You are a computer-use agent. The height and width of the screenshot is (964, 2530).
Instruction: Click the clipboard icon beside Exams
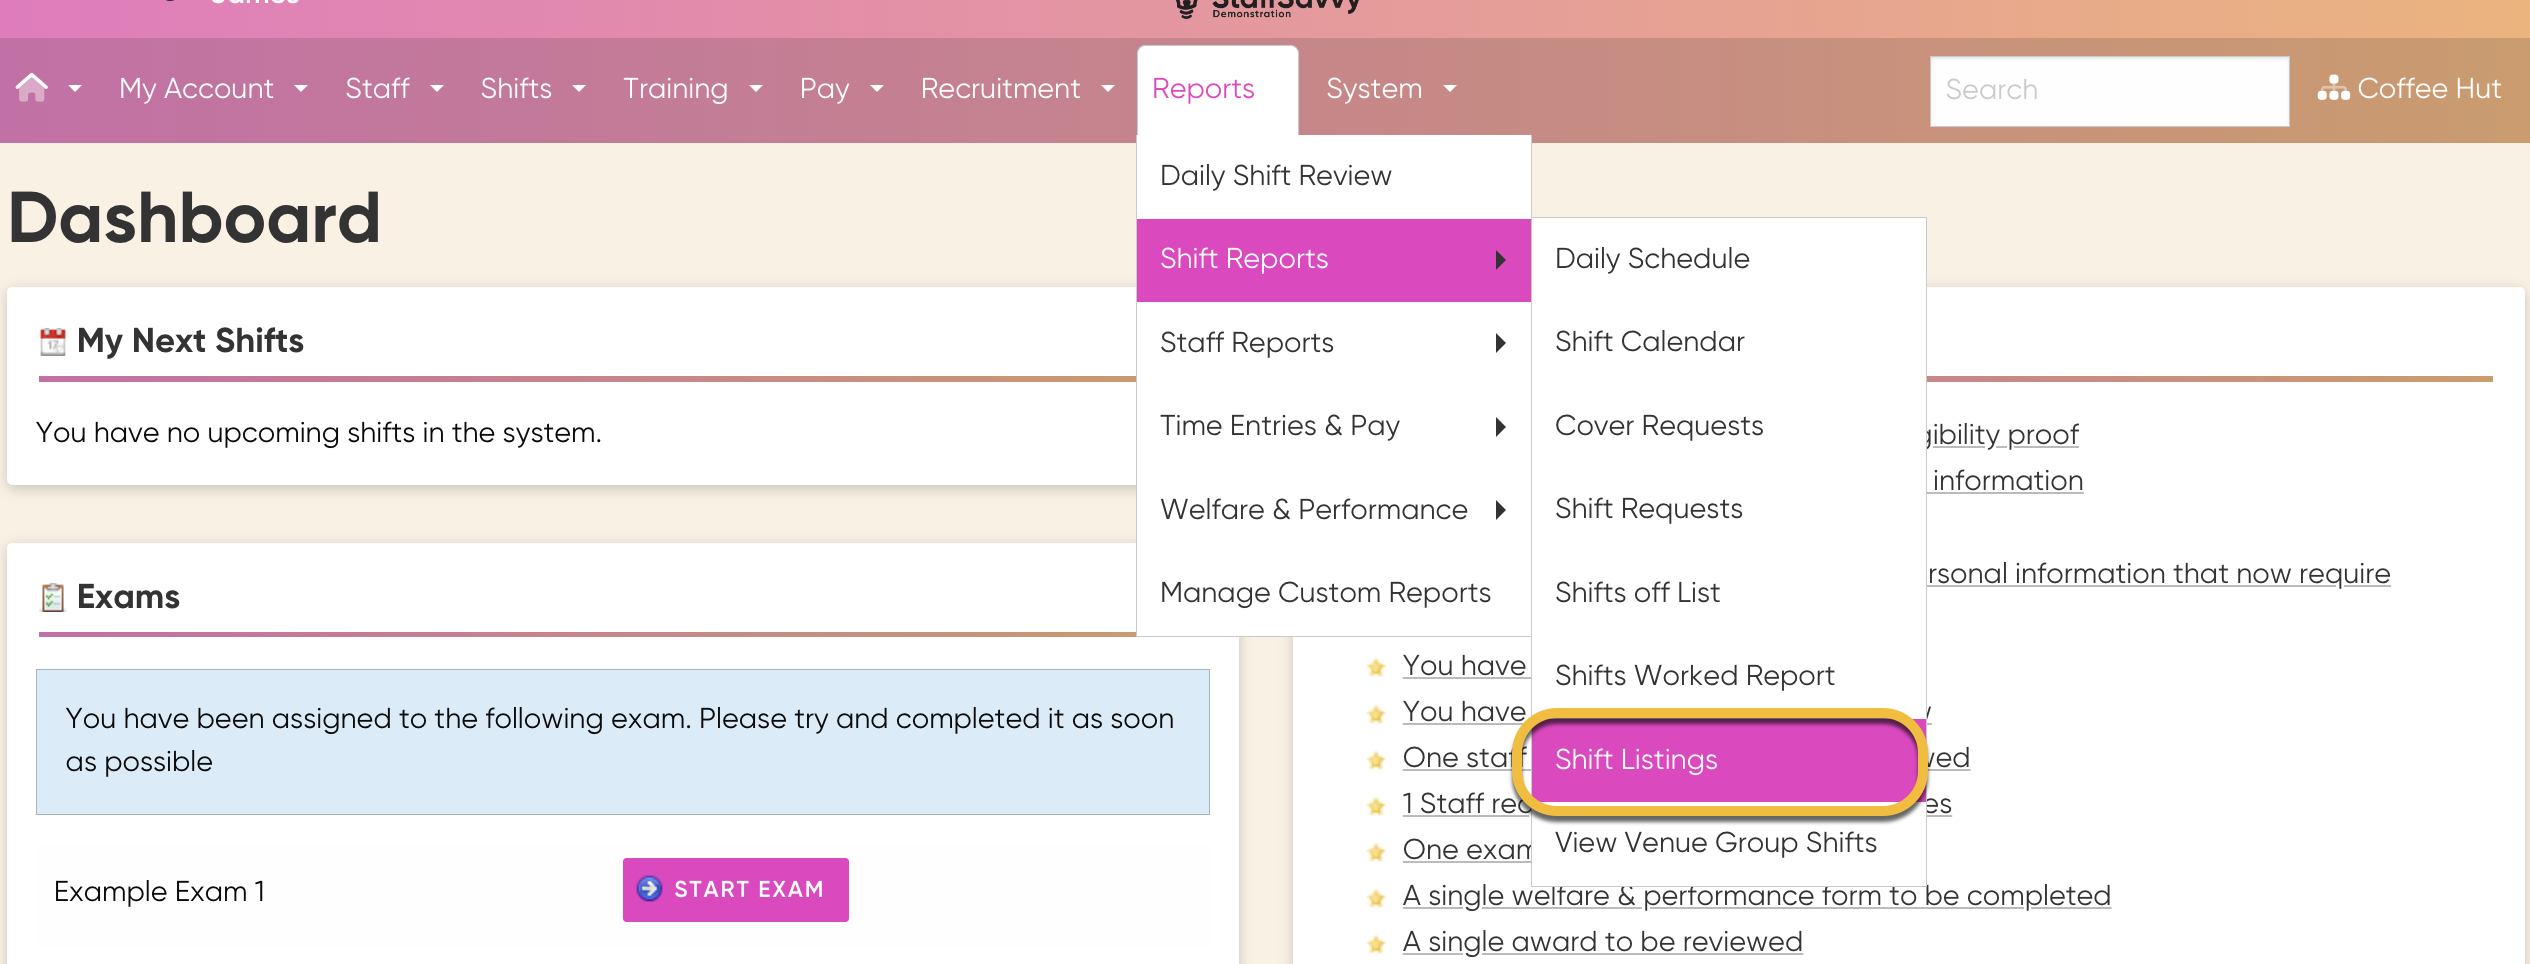(x=53, y=598)
